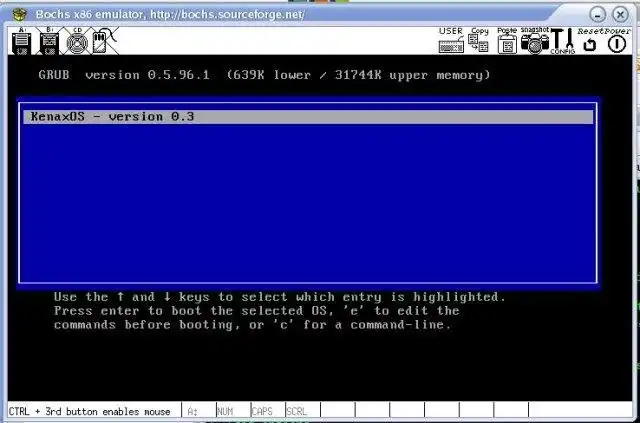Screen dimensions: 640x423
Task: Click the Bochs title bar app icon
Action: 19,15
